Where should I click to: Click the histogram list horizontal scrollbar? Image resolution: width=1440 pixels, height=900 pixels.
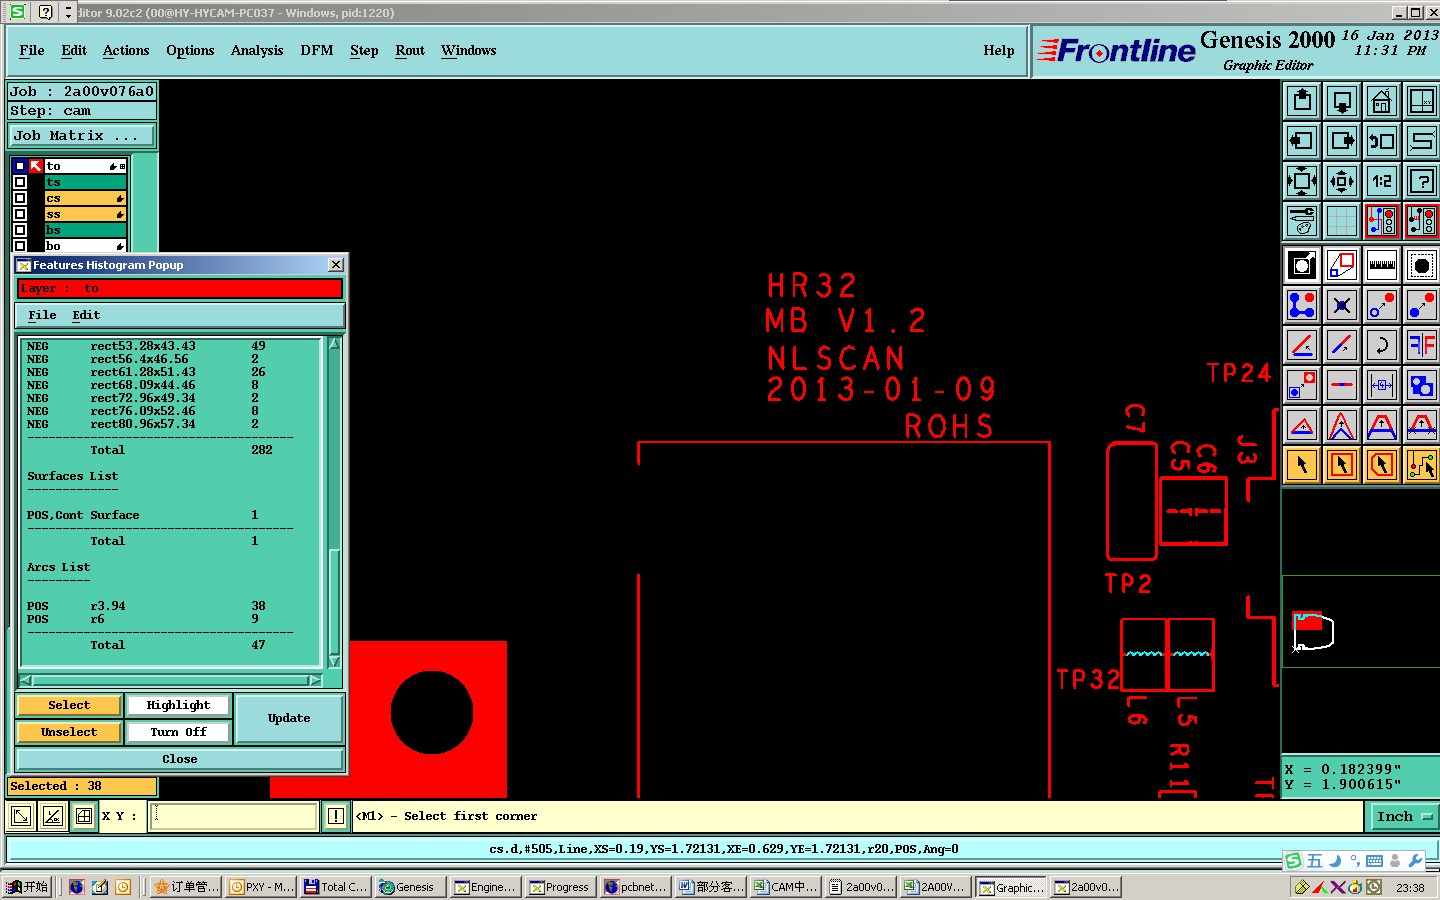pyautogui.click(x=171, y=680)
